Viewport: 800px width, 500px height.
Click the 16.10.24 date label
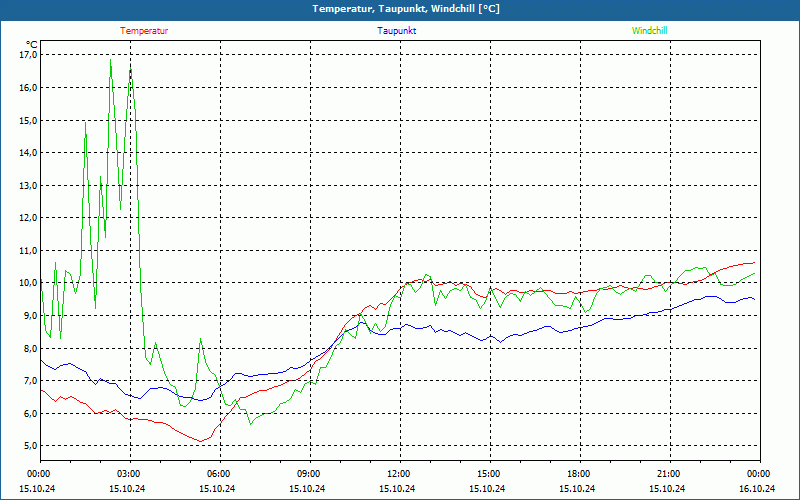(757, 488)
